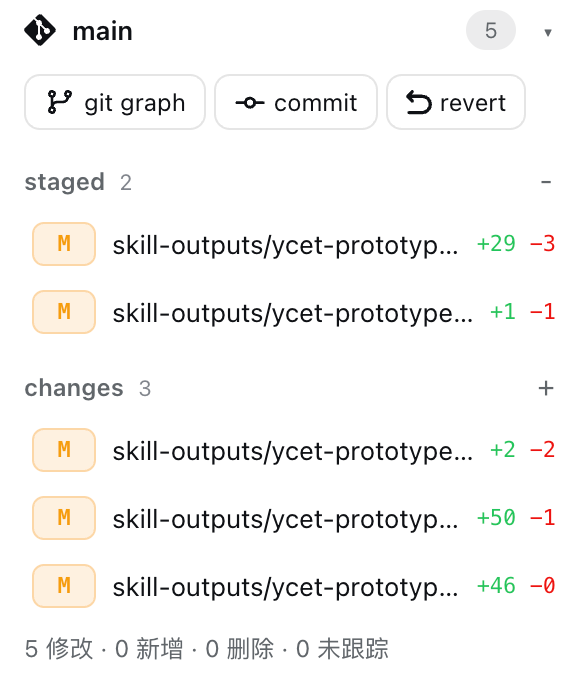Click the revert button with undo arrow
572x684 pixels.
click(x=456, y=102)
